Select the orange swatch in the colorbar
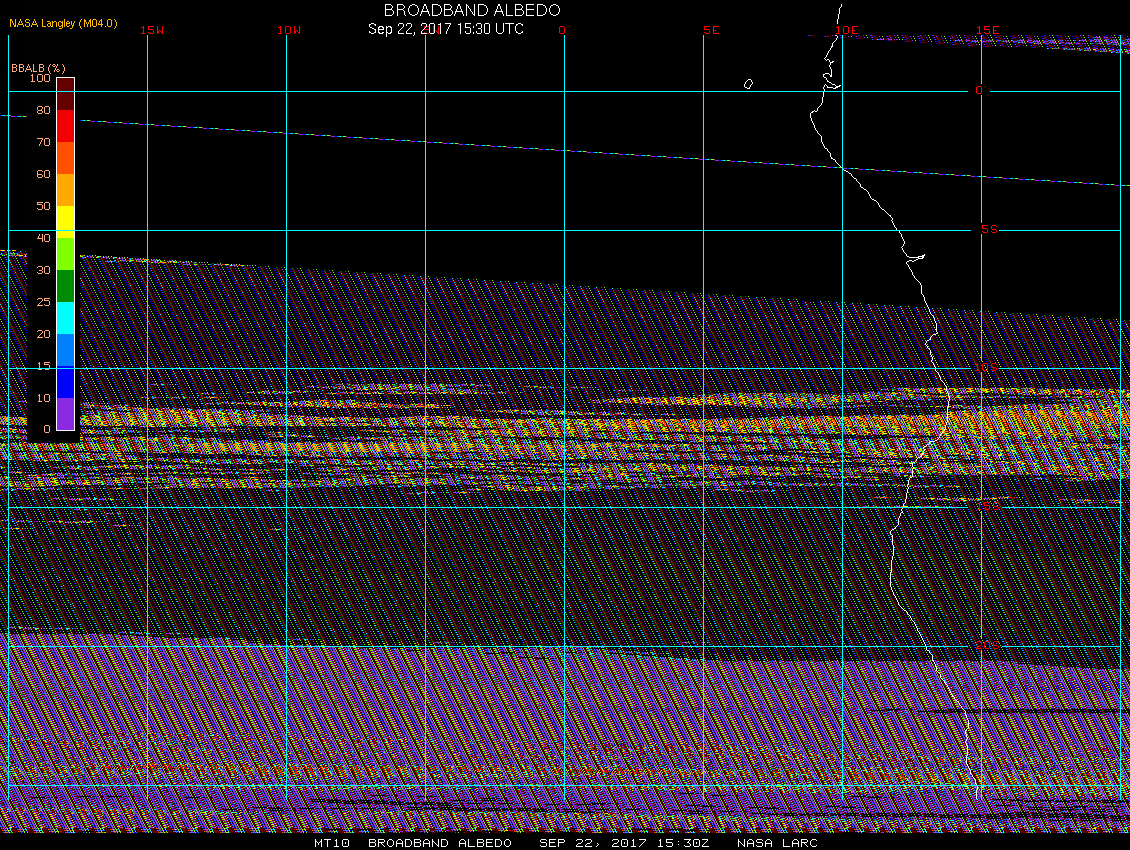 pos(65,189)
